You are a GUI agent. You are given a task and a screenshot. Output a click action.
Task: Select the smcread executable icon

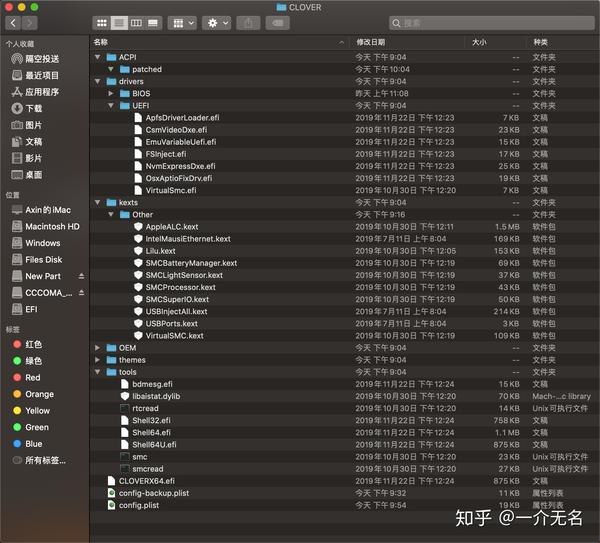[x=125, y=469]
